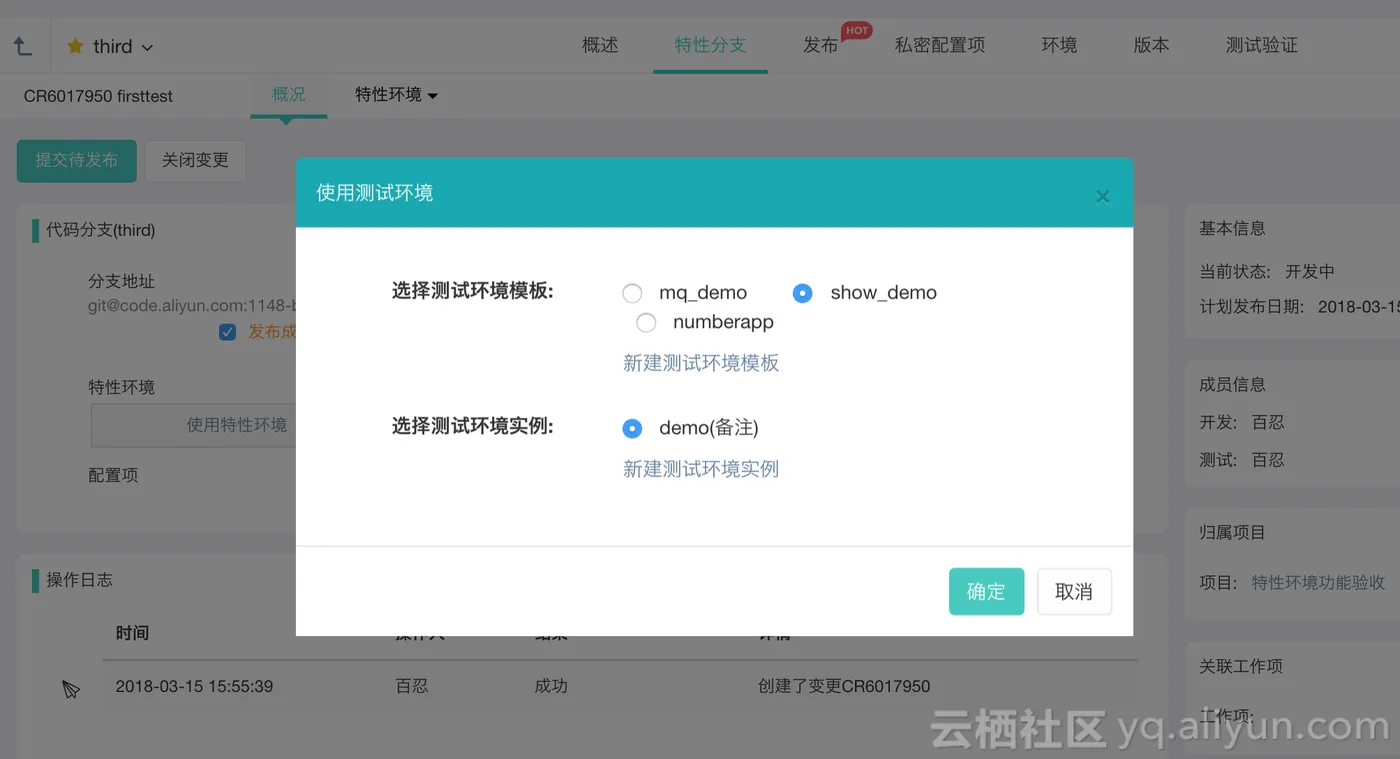Click the 开发 member 百忍
Viewport: 1400px width, 759px height.
[1268, 422]
